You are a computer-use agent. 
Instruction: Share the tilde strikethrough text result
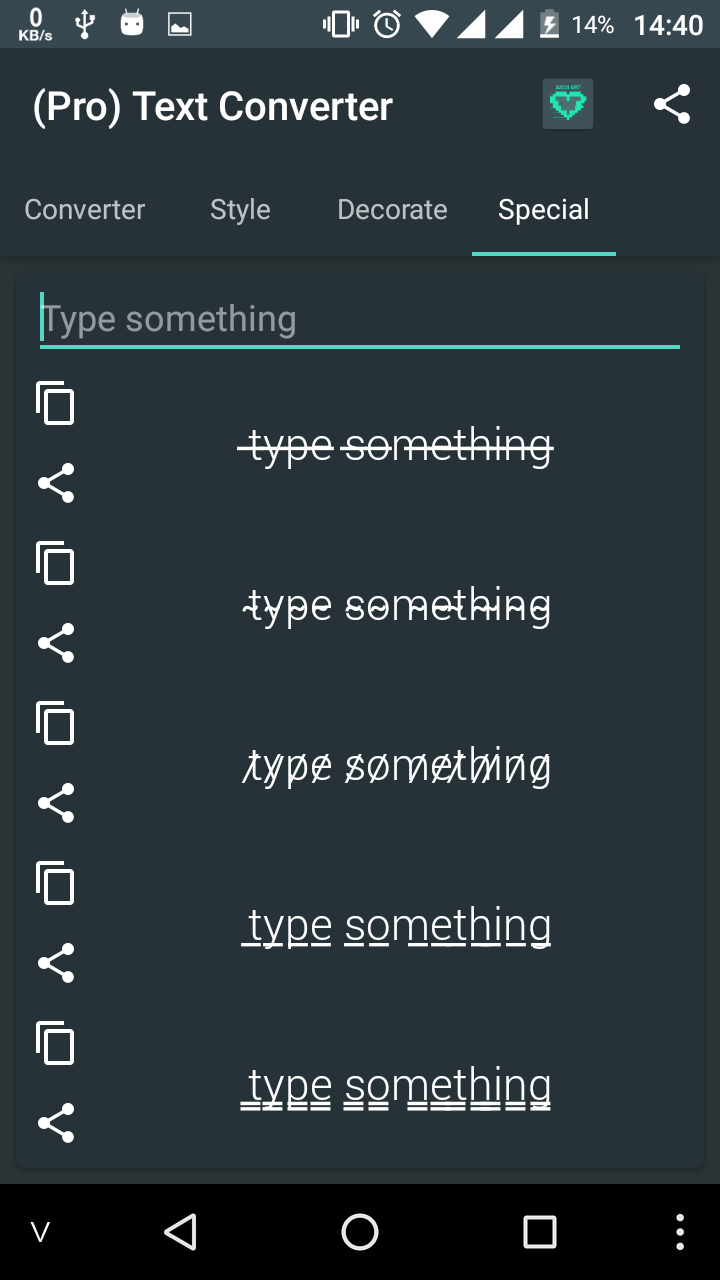[x=56, y=643]
